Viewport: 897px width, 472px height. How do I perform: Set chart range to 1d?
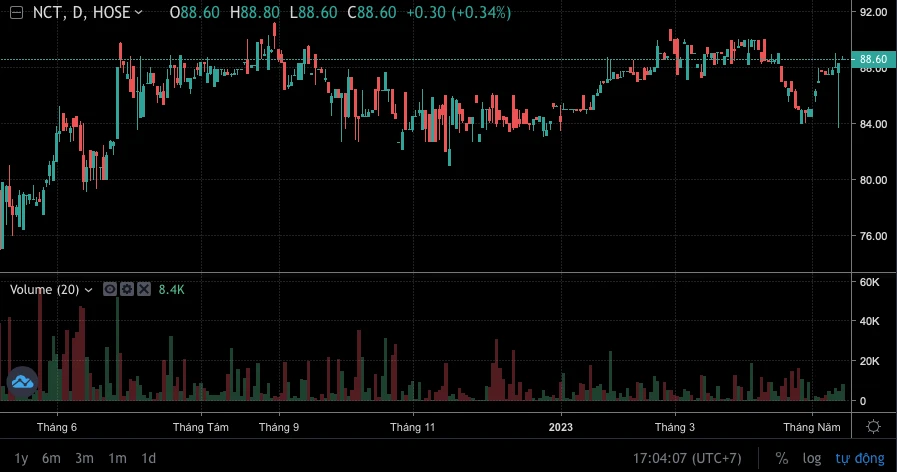(148, 458)
